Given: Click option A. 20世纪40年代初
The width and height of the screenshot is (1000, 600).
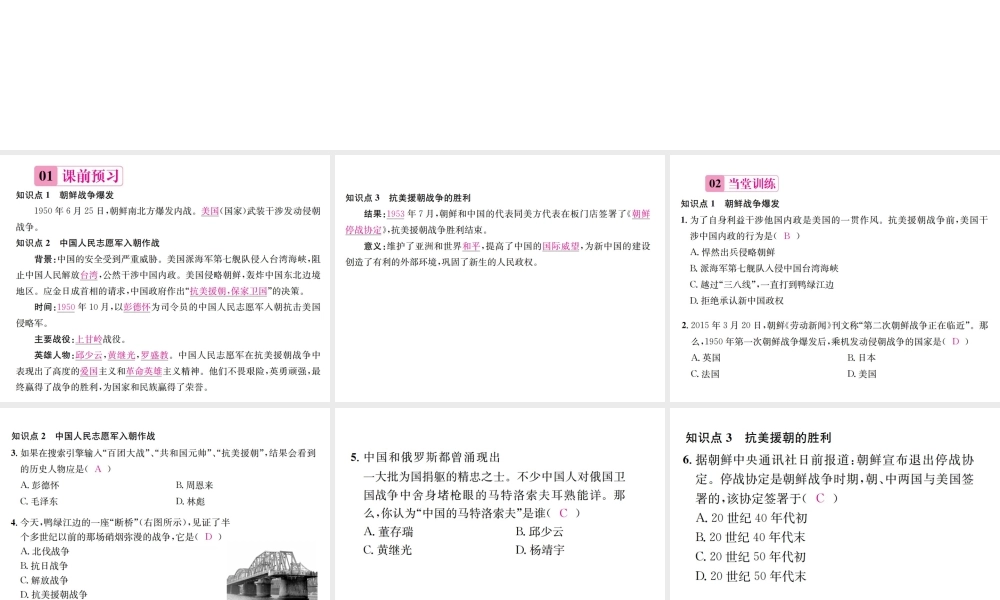Looking at the screenshot, I should tap(751, 518).
